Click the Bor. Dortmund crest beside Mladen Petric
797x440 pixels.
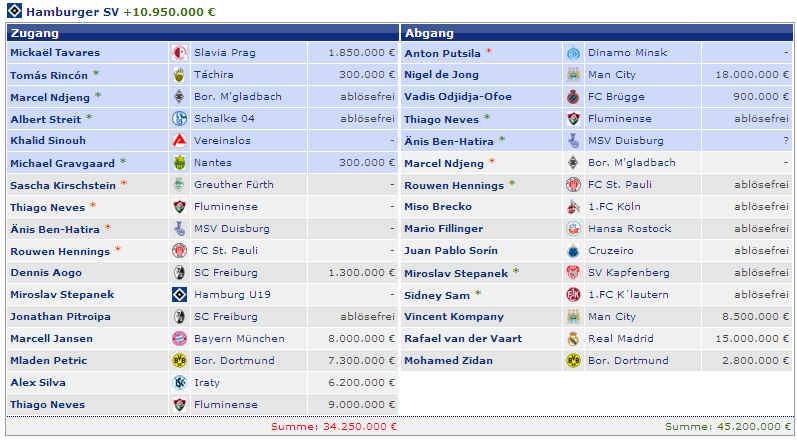[180, 361]
